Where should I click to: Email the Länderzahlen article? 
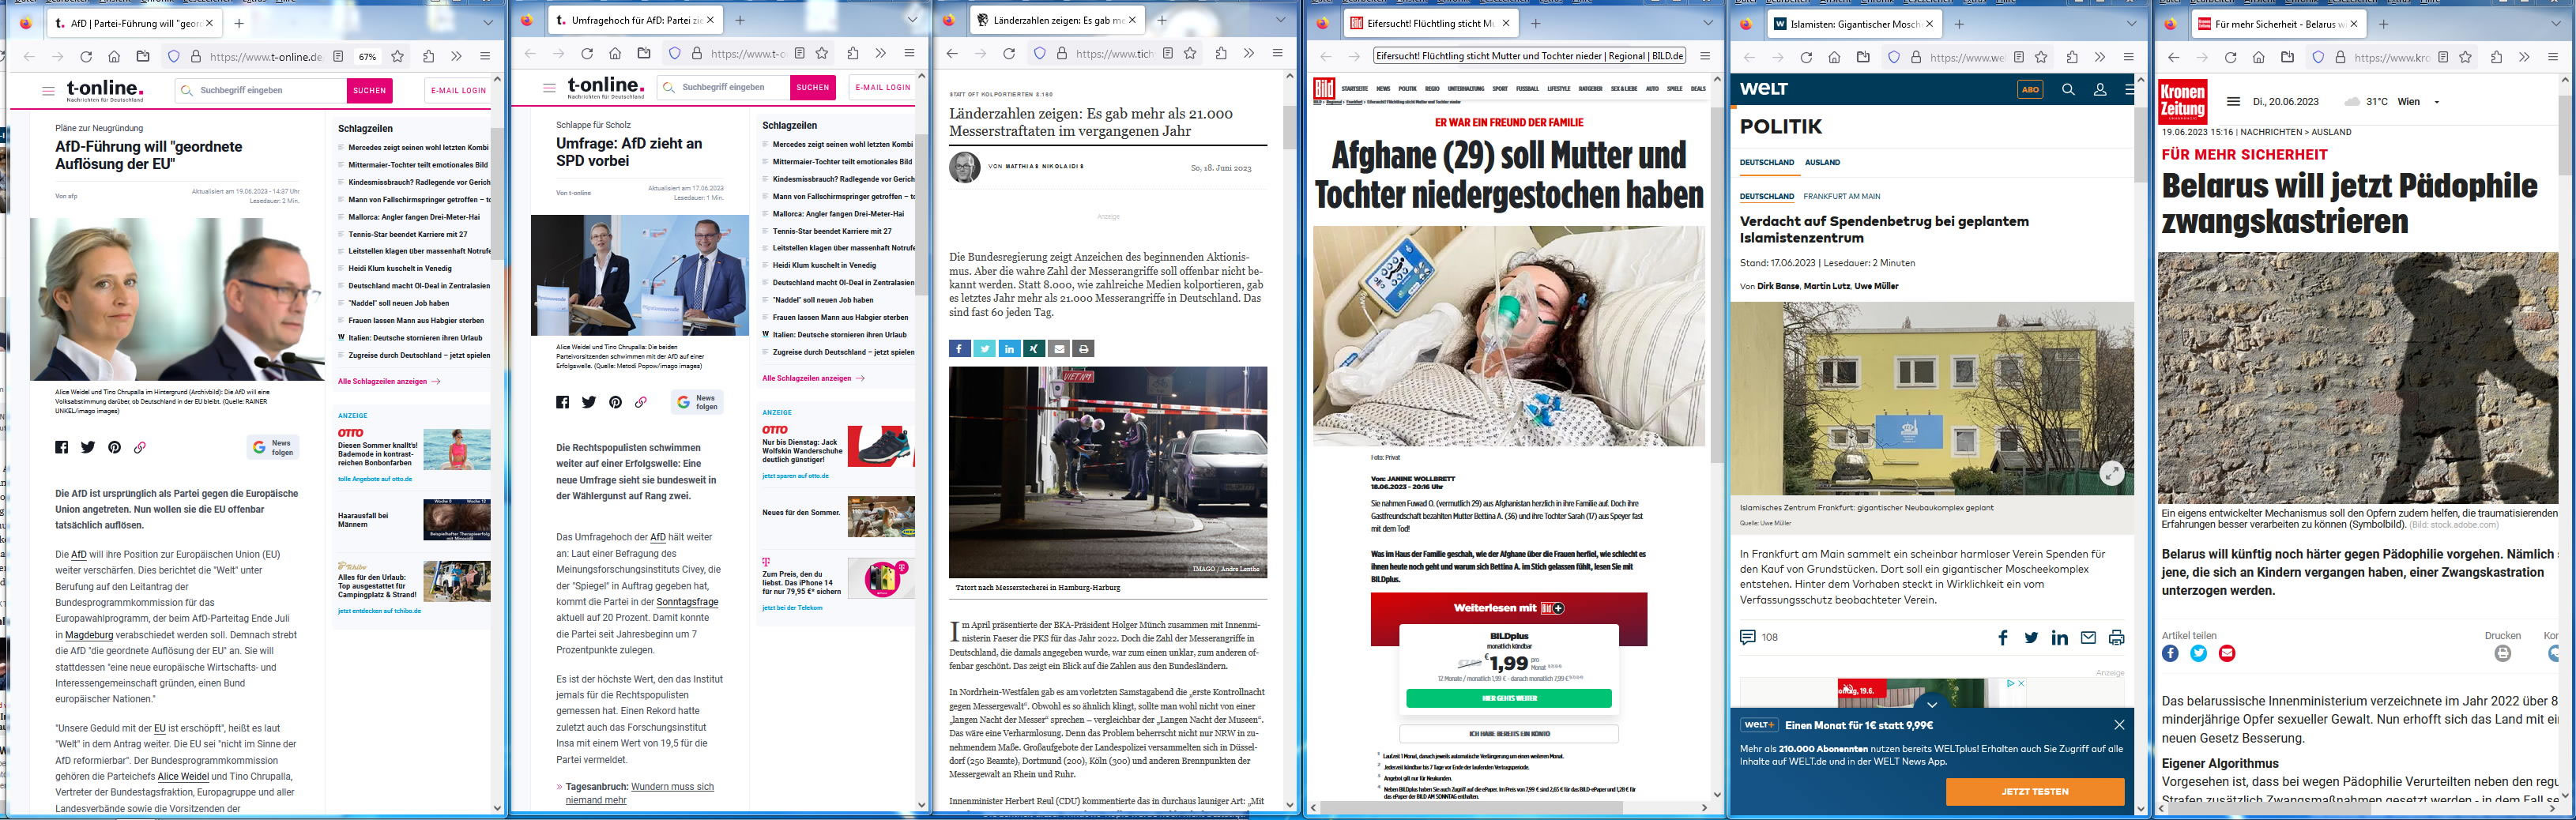click(x=1059, y=349)
